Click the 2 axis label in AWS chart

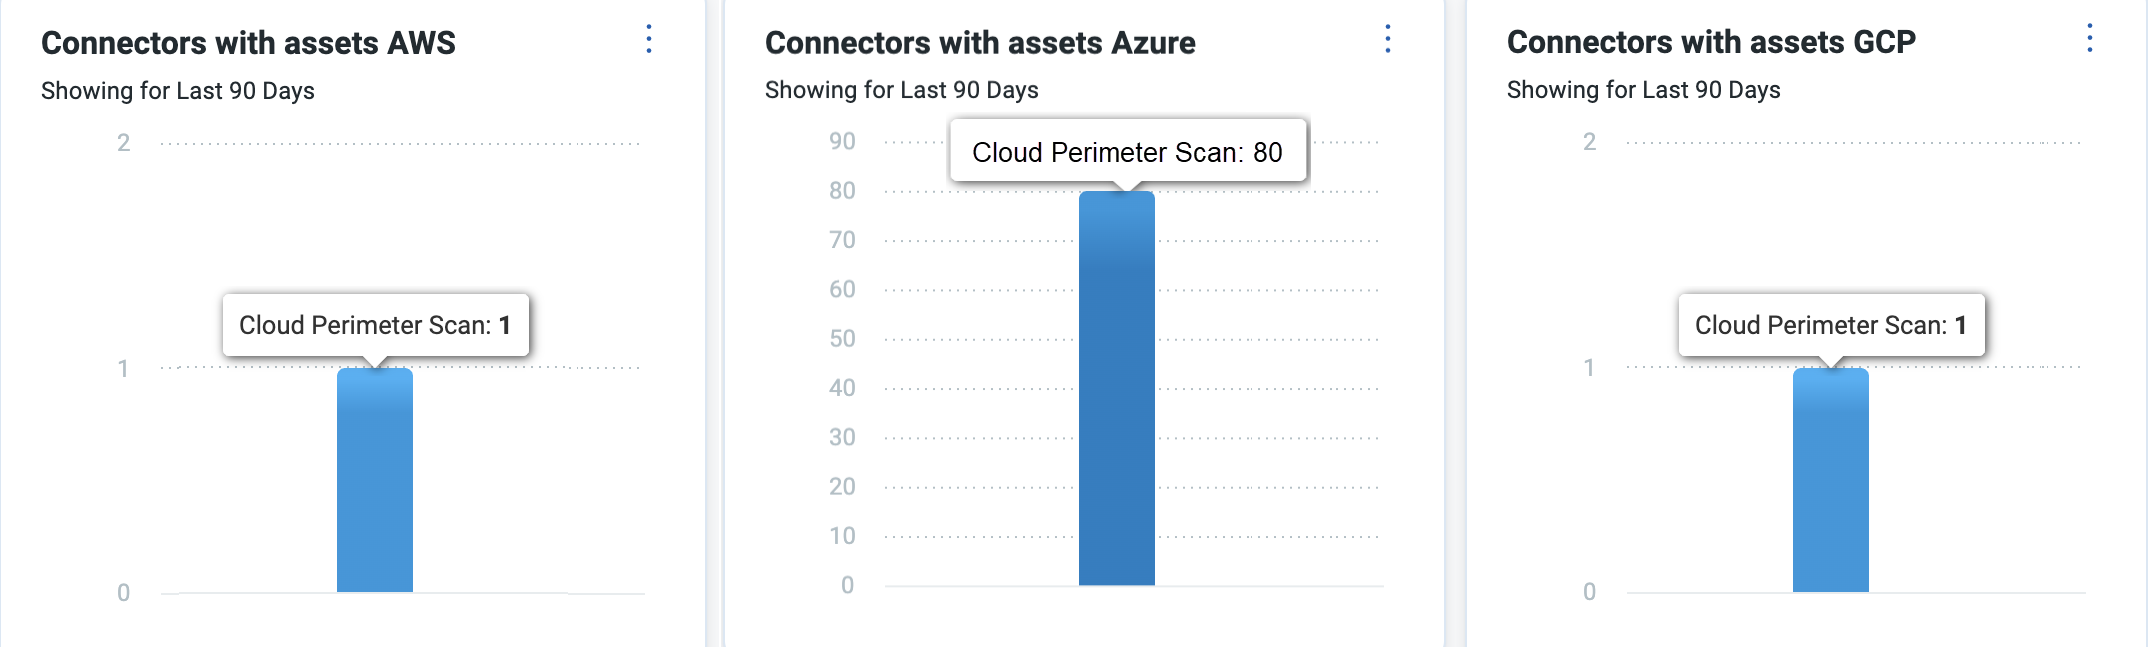pos(124,143)
